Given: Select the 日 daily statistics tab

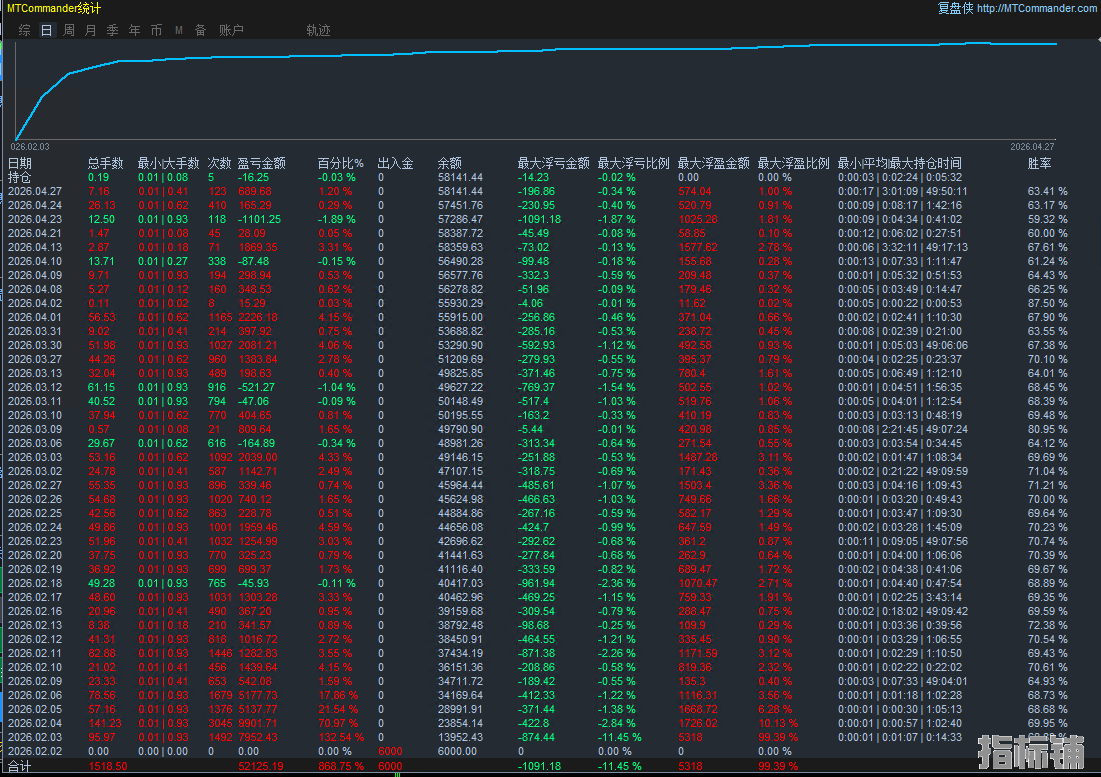Looking at the screenshot, I should [x=46, y=30].
